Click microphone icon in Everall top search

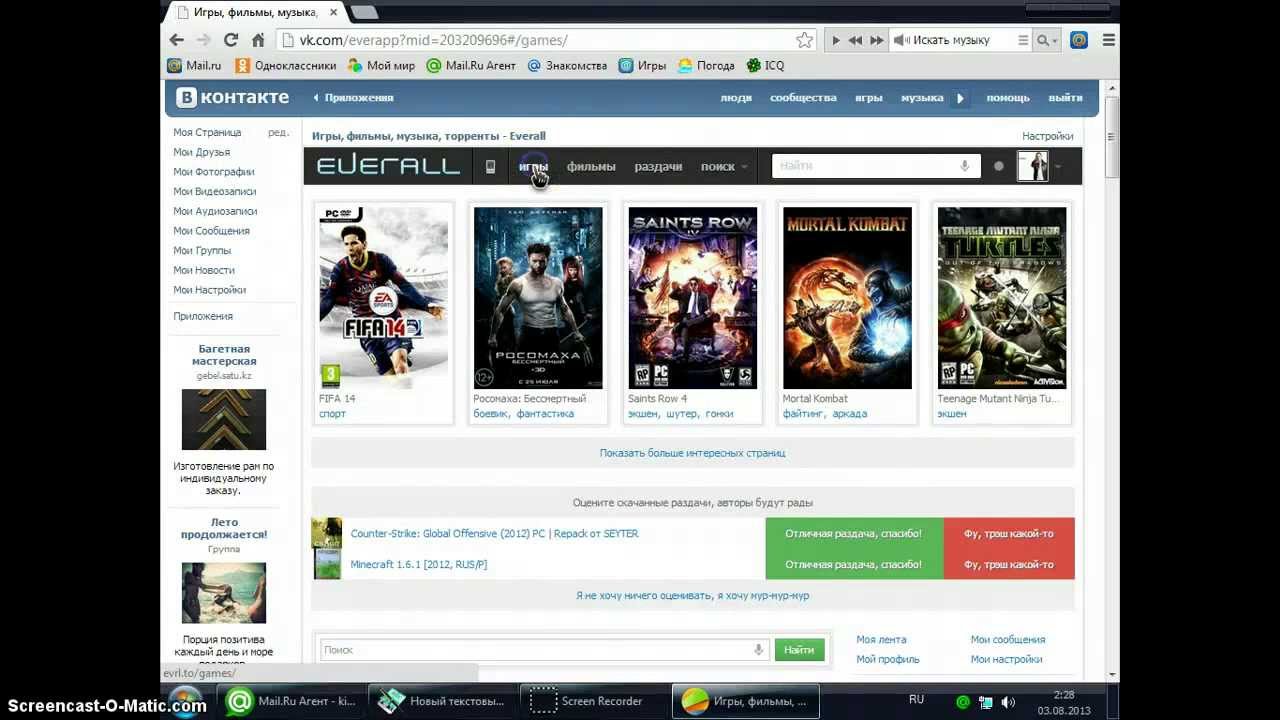[964, 166]
